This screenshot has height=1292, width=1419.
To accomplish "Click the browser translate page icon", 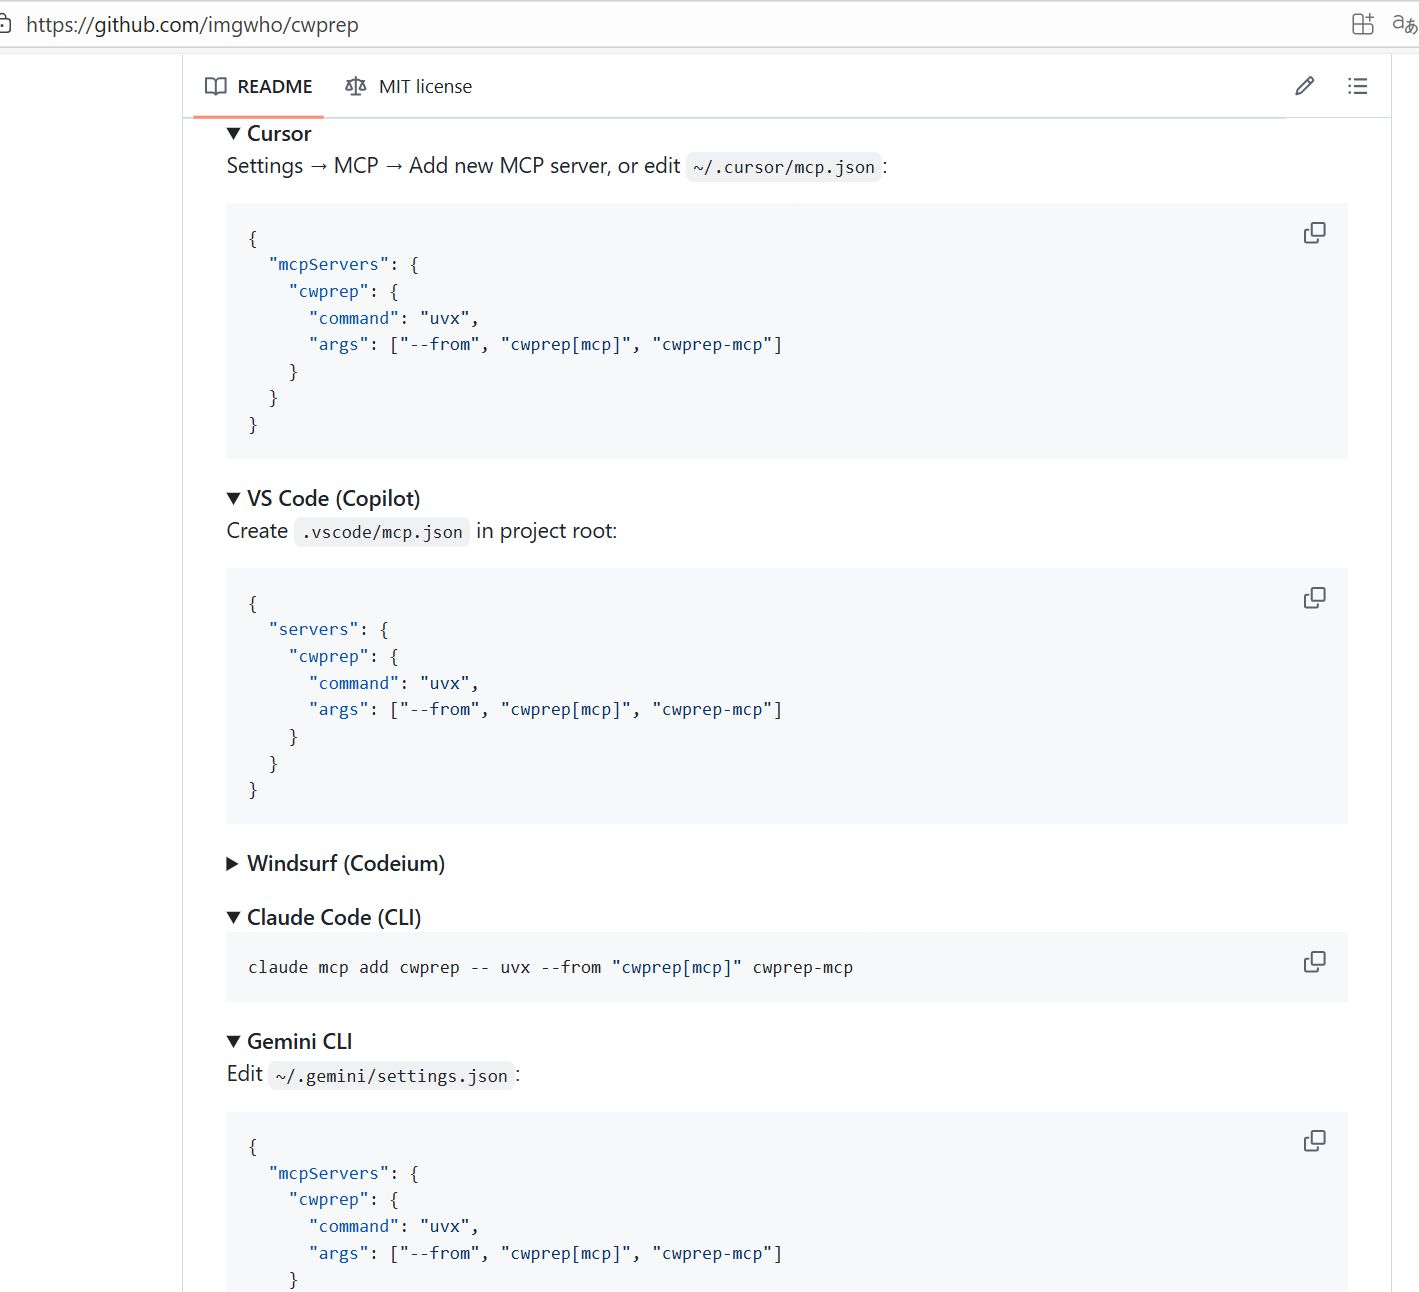I will coord(1405,24).
